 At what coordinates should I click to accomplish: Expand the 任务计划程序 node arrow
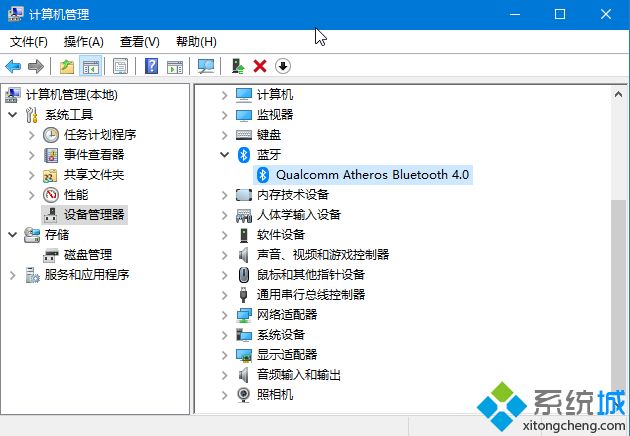pyautogui.click(x=32, y=135)
